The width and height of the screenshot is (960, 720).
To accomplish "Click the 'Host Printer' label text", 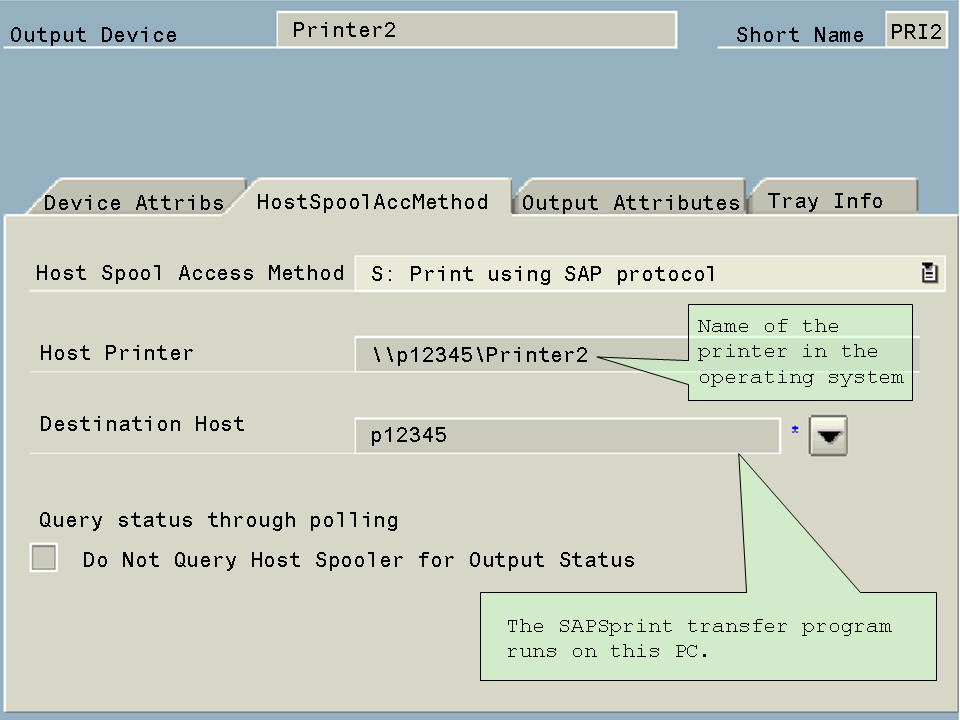I will (116, 353).
